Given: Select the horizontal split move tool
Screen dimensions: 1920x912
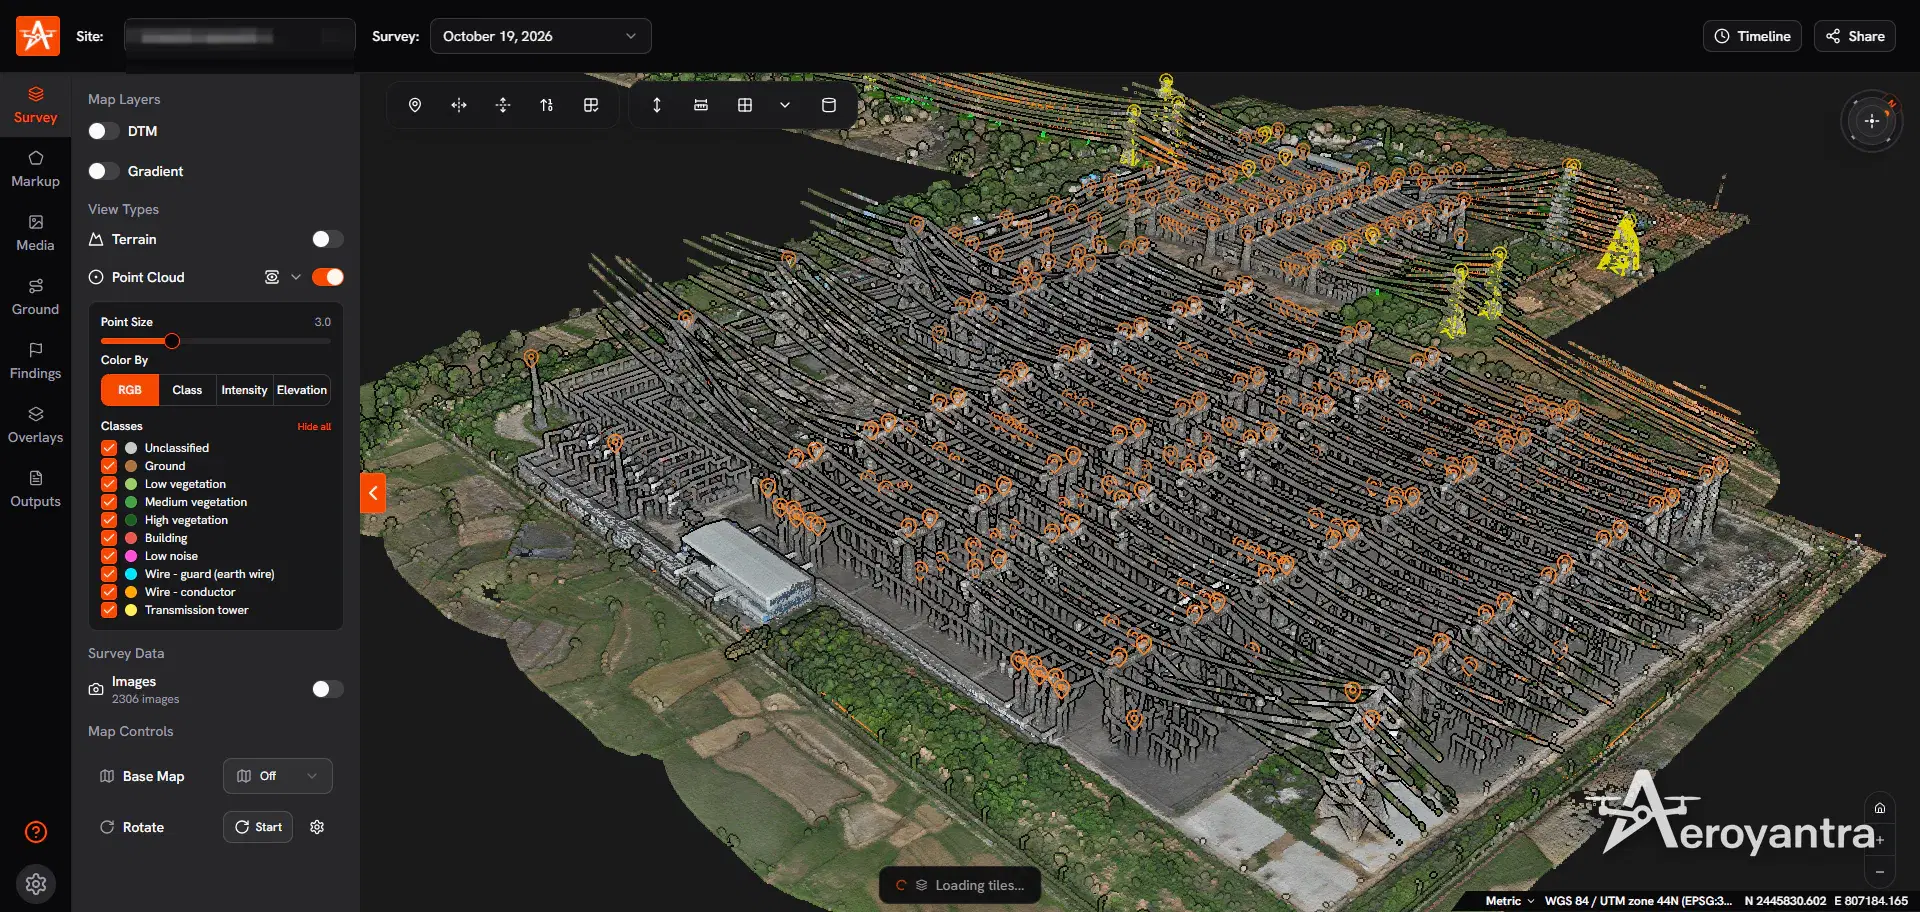Looking at the screenshot, I should 459,105.
